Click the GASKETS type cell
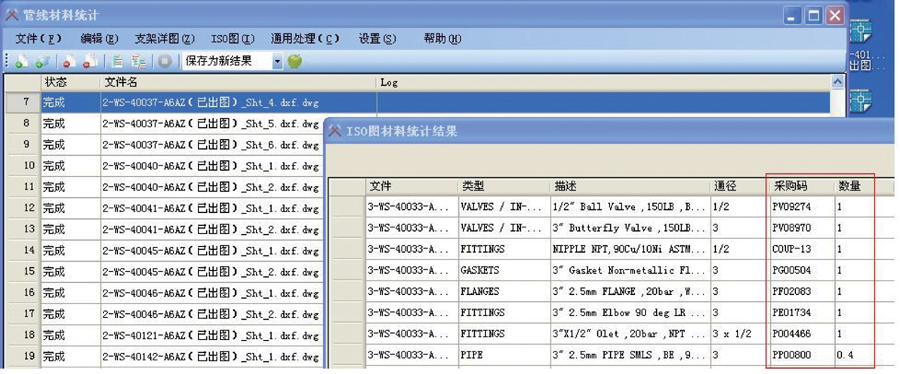Image resolution: width=900 pixels, height=374 pixels. pyautogui.click(x=480, y=270)
